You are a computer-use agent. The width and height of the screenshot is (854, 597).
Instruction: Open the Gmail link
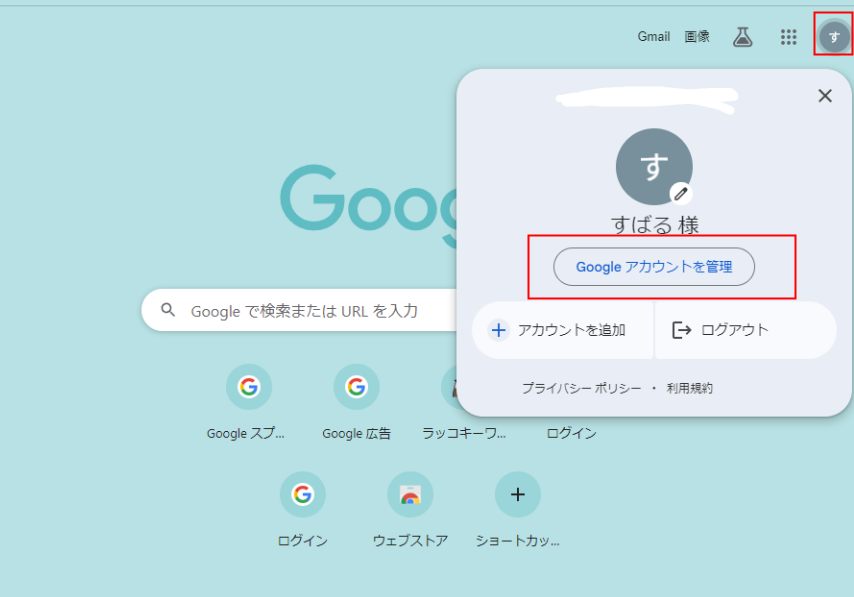(x=653, y=36)
